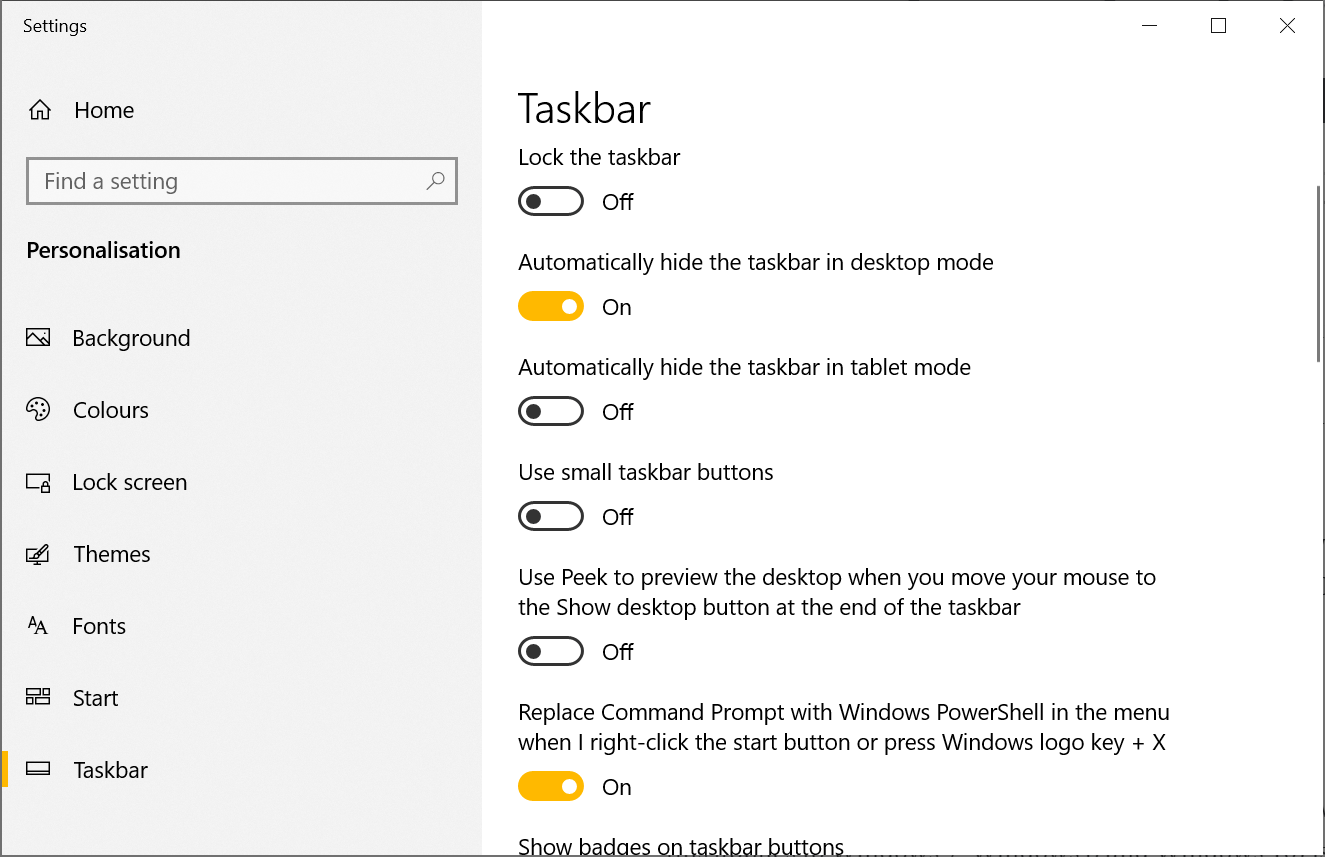Click the Start layout icon
This screenshot has height=857, width=1325.
pos(39,698)
